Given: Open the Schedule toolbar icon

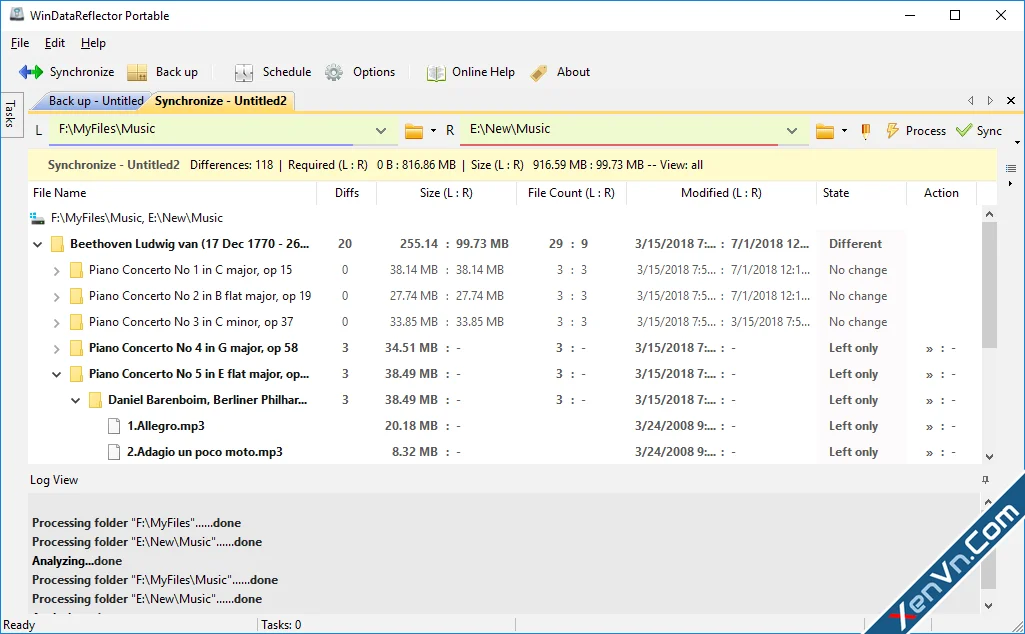Looking at the screenshot, I should click(244, 72).
